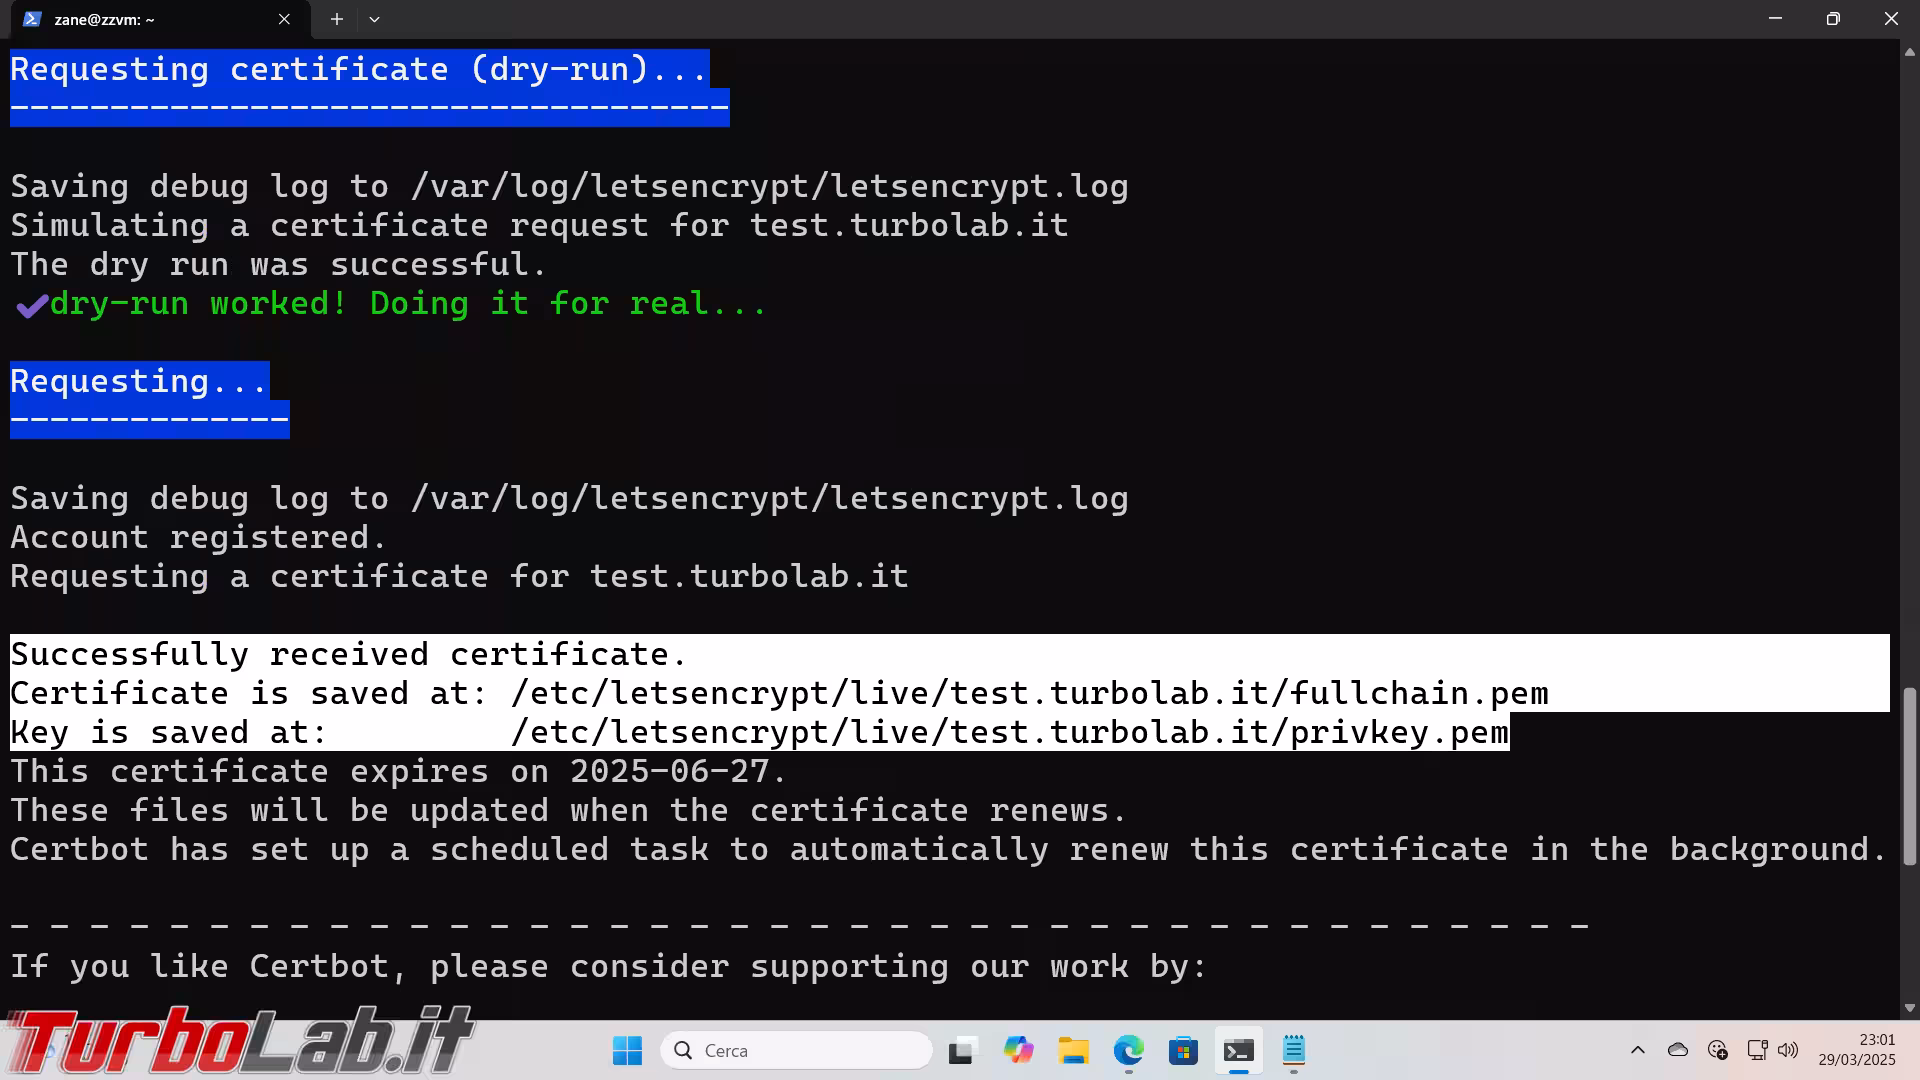The image size is (1920, 1080).
Task: Expand the new tab profile dropdown
Action: (x=374, y=19)
